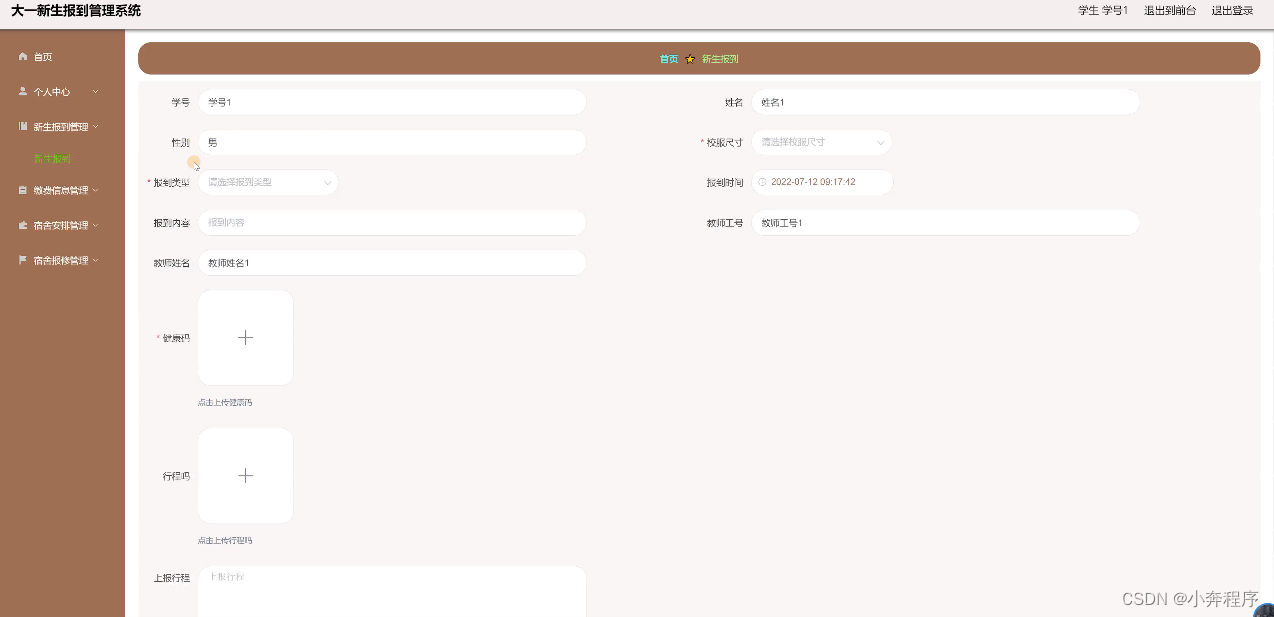This screenshot has height=617, width=1274.
Task: Select 新生报到管理 in the sidebar
Action: 62,127
